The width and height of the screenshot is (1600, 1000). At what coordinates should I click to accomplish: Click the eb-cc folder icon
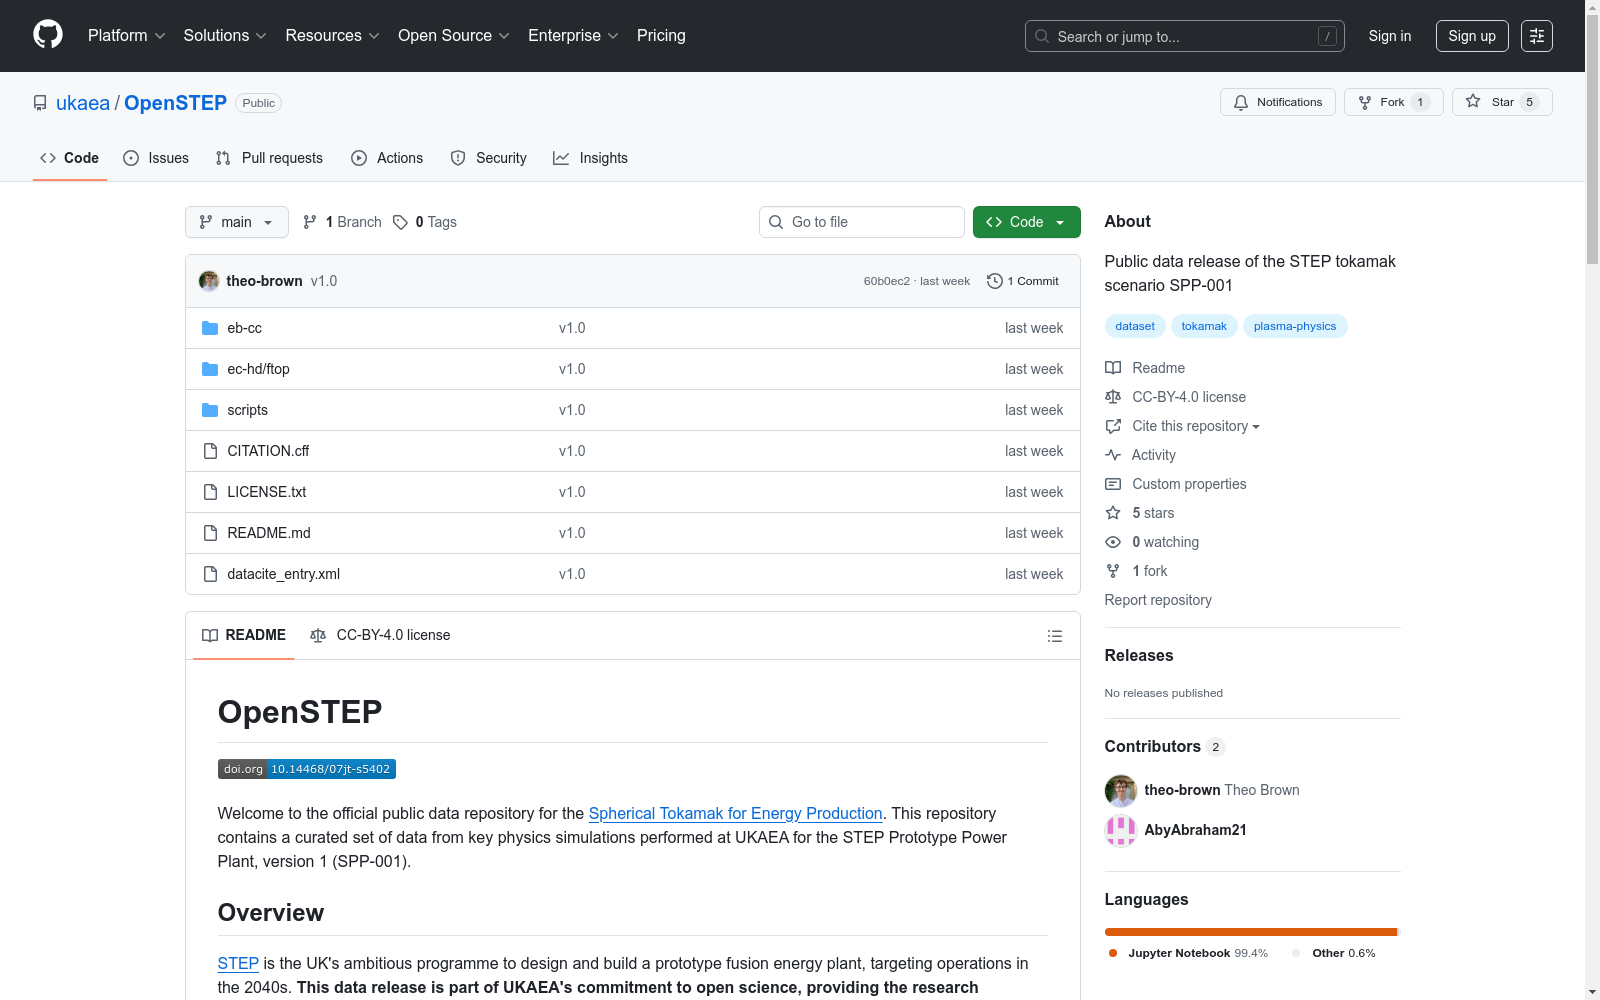click(x=210, y=328)
